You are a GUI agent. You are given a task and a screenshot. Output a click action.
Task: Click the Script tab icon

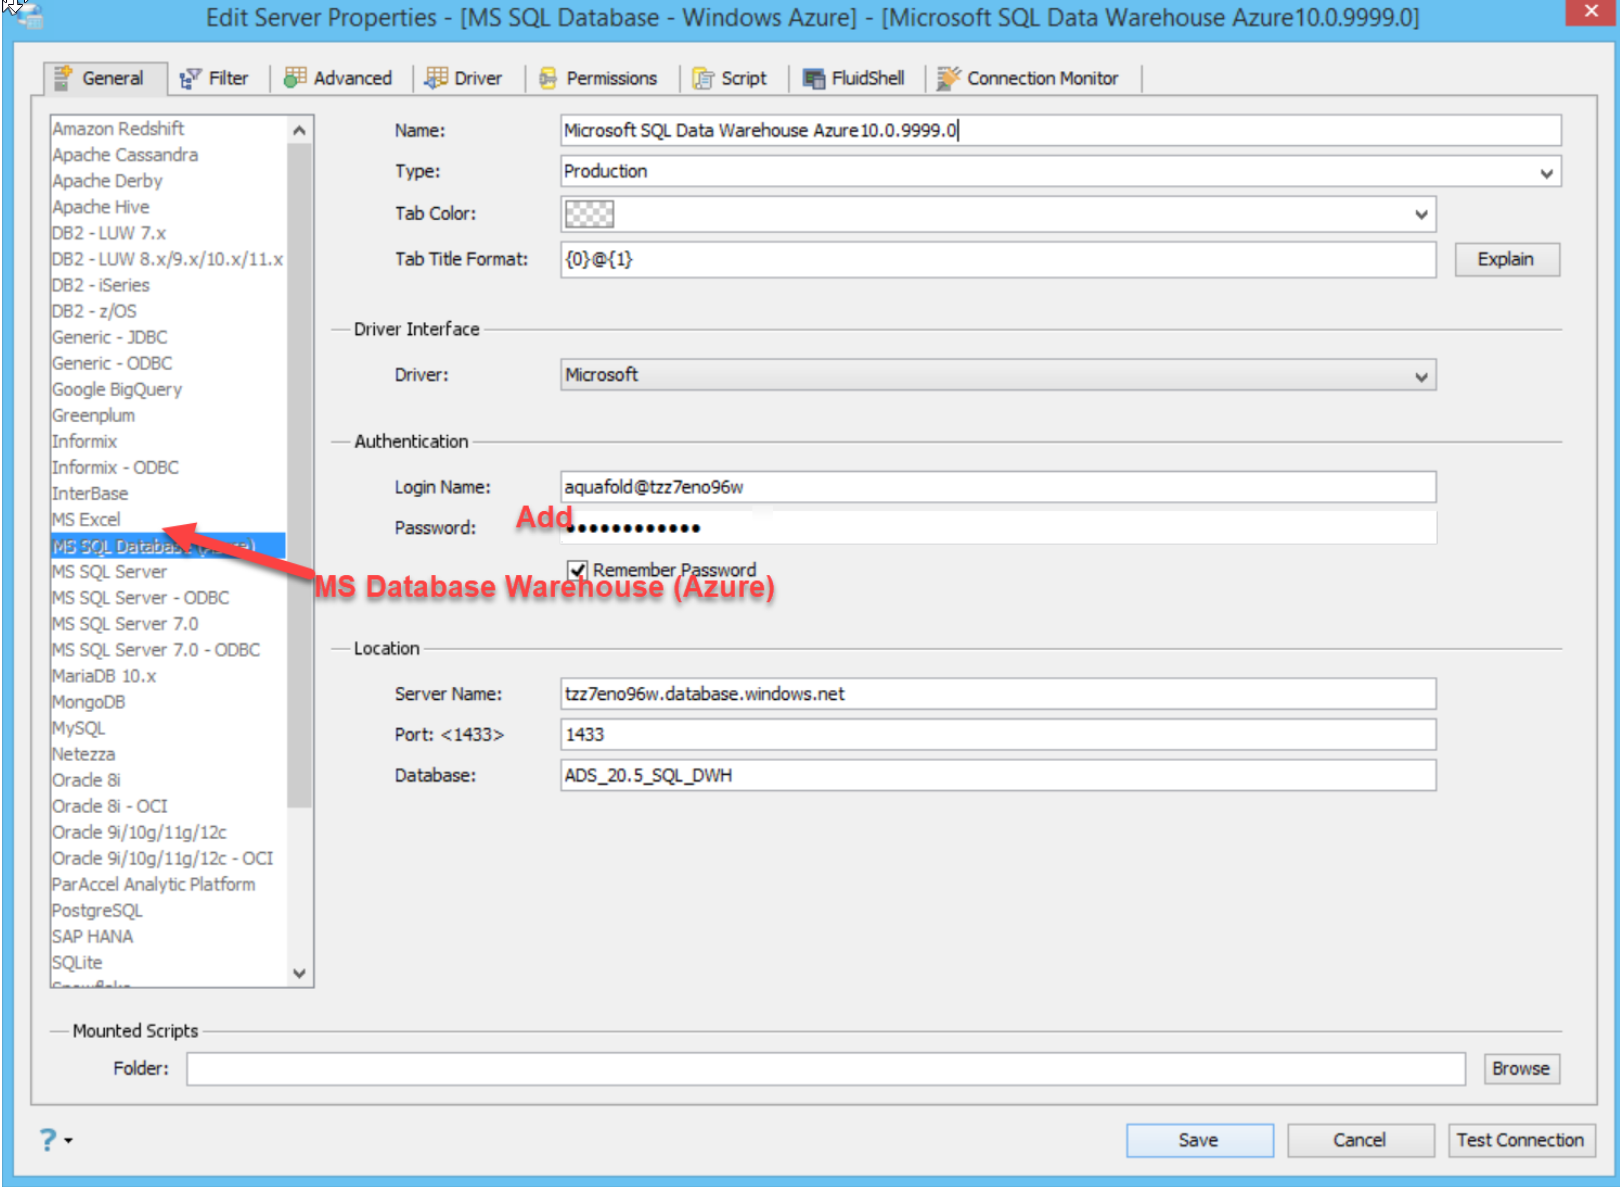pyautogui.click(x=704, y=78)
